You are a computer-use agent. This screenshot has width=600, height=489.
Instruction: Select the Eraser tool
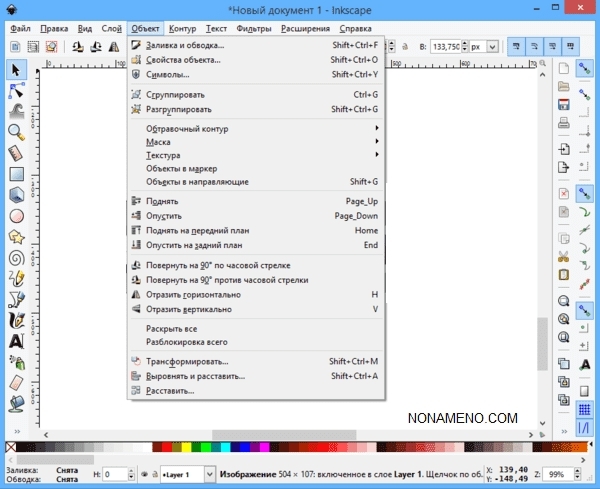16,383
